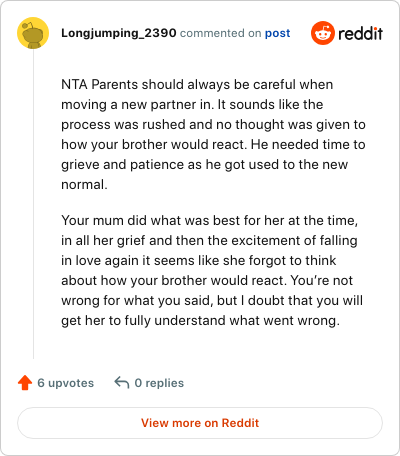This screenshot has width=400, height=456.
Task: Click the "6 upvotes" count label
Action: click(66, 383)
